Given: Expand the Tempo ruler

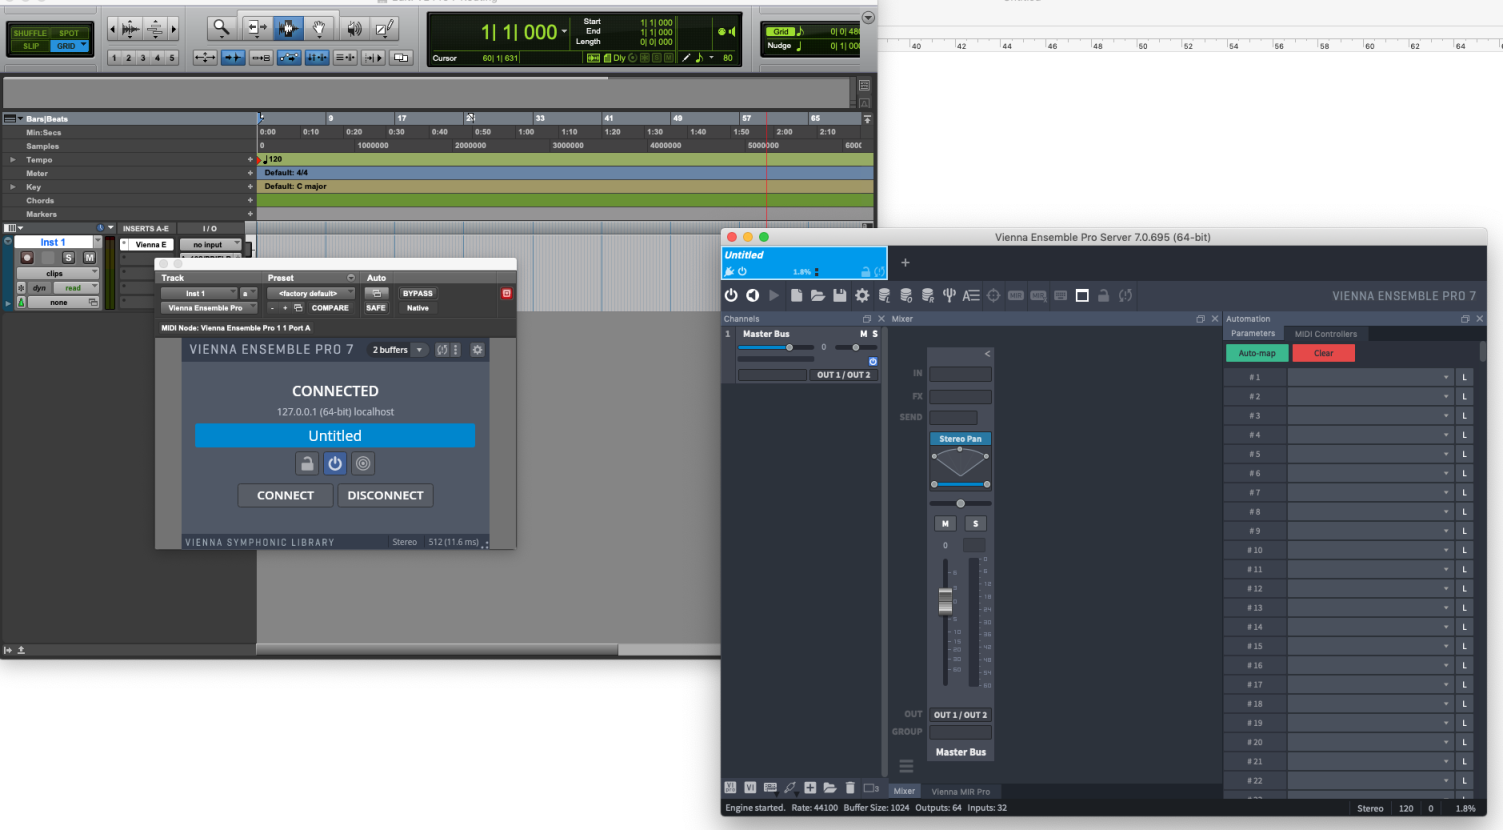Looking at the screenshot, I should click(x=13, y=160).
